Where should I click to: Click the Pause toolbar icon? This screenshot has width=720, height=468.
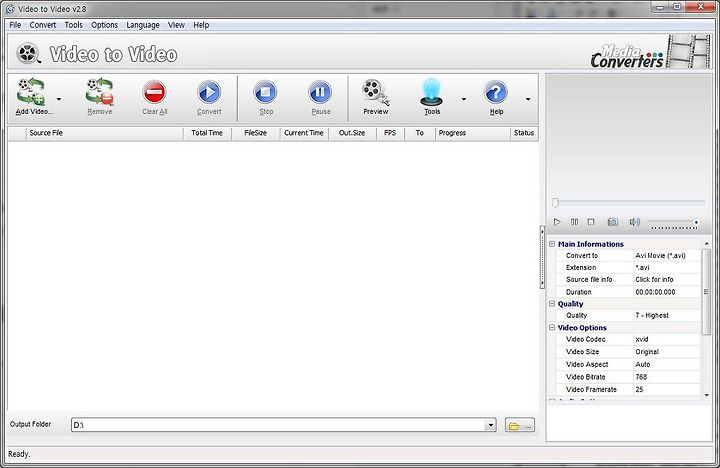(320, 92)
